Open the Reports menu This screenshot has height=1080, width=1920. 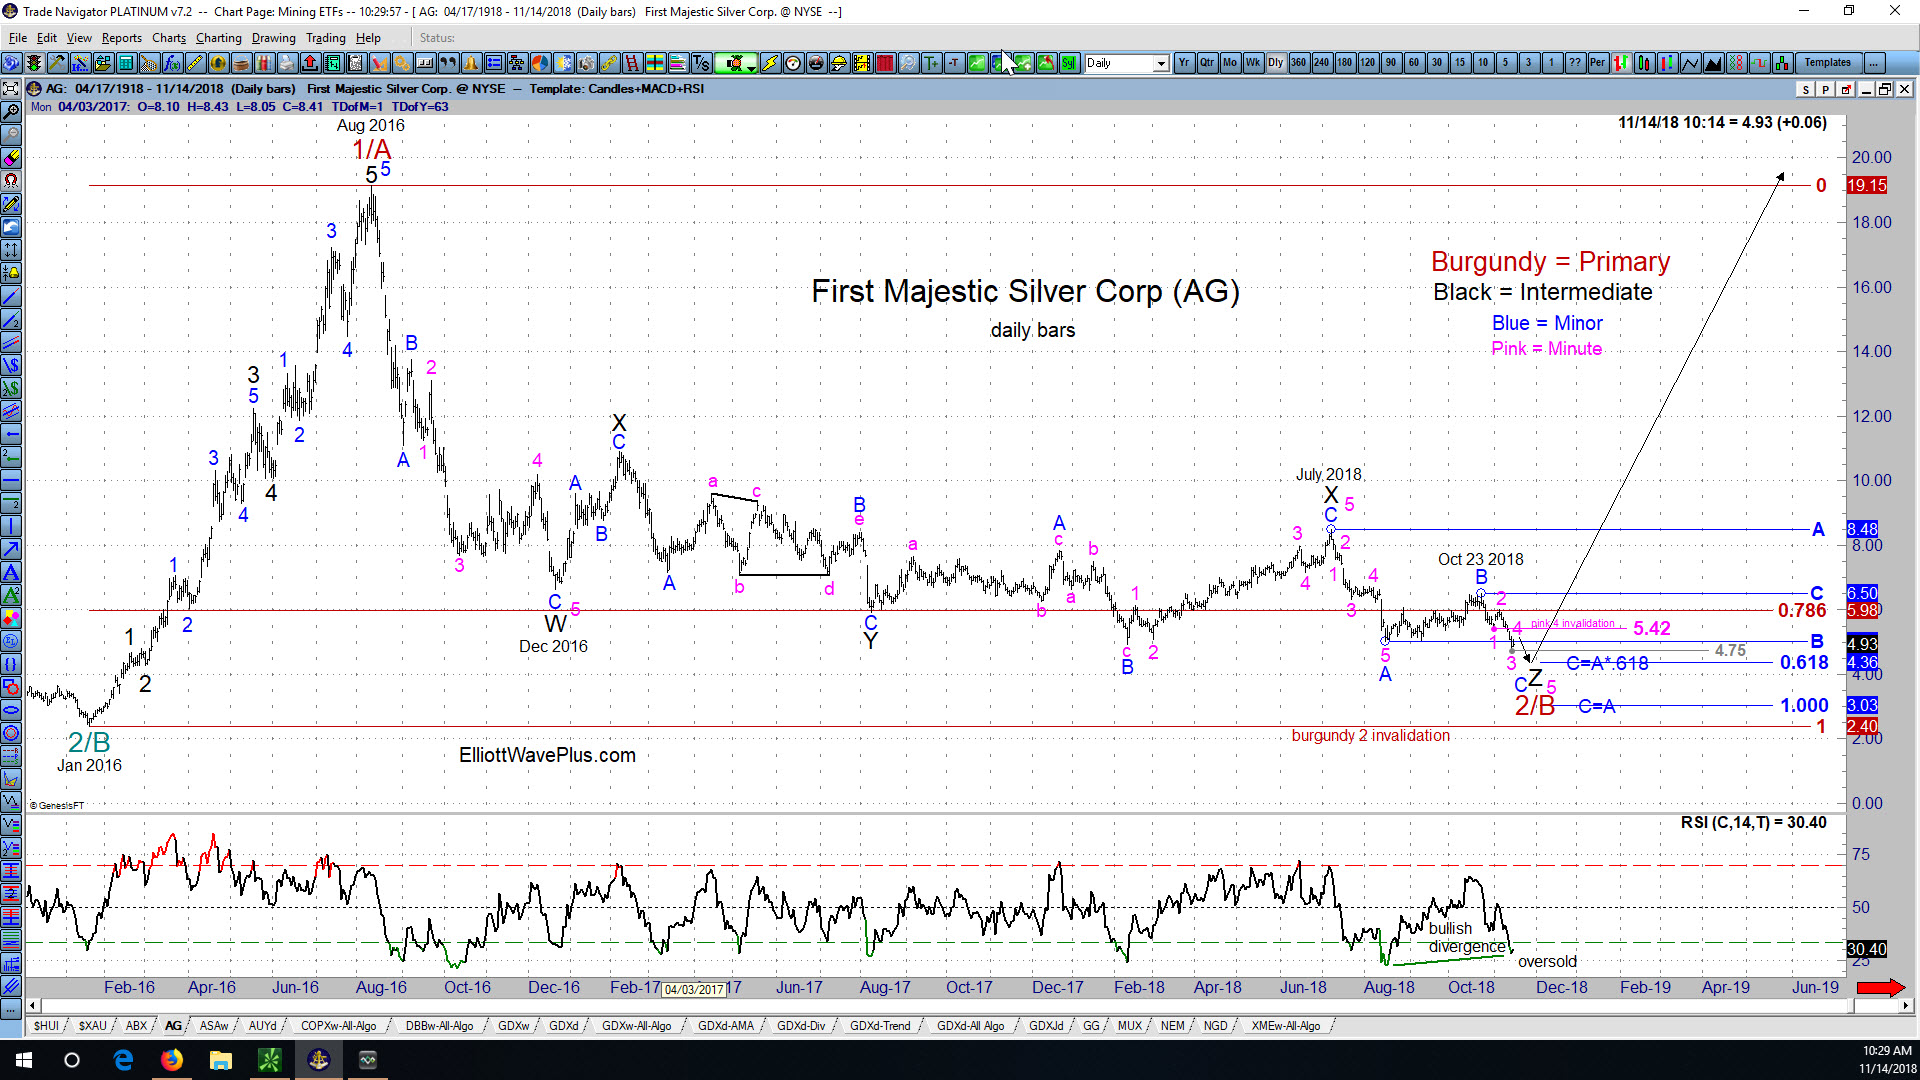tap(122, 38)
